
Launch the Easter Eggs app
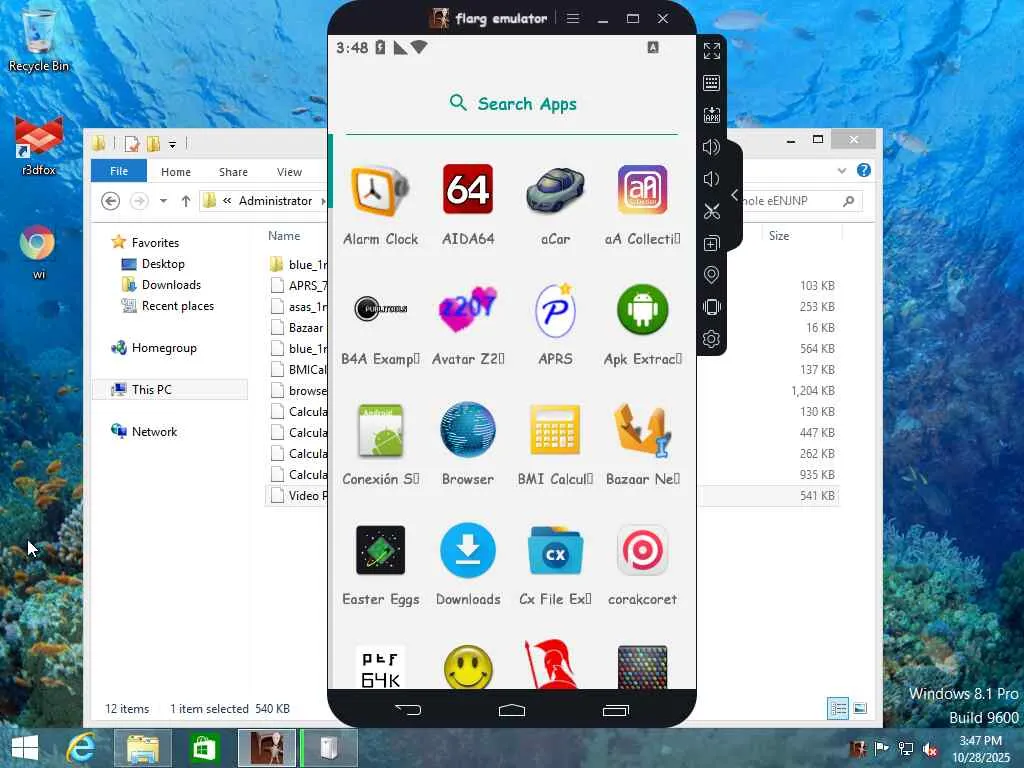381,551
